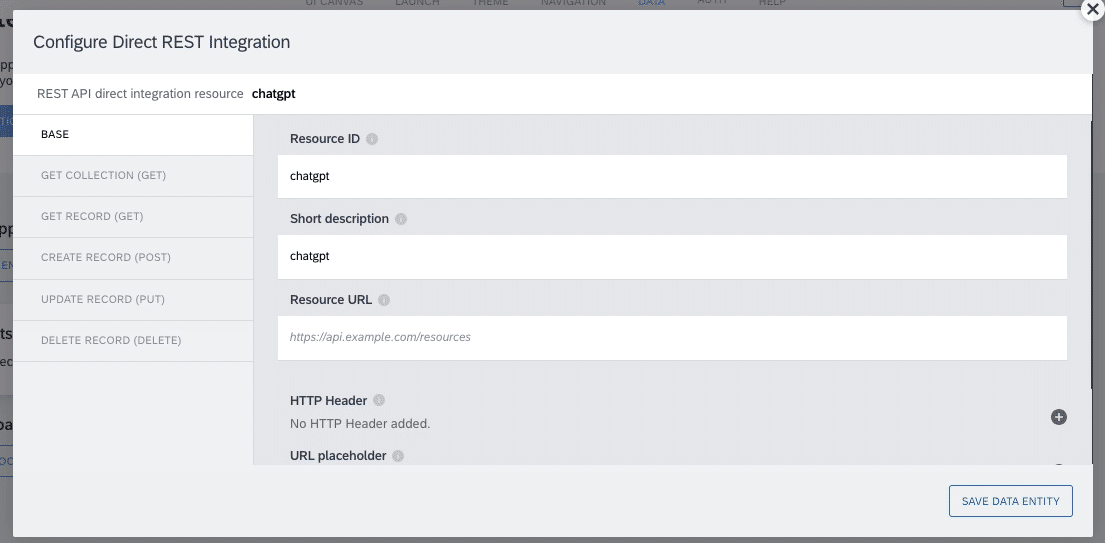The height and width of the screenshot is (543, 1105).
Task: Click the HTTP Header info icon
Action: [379, 401]
